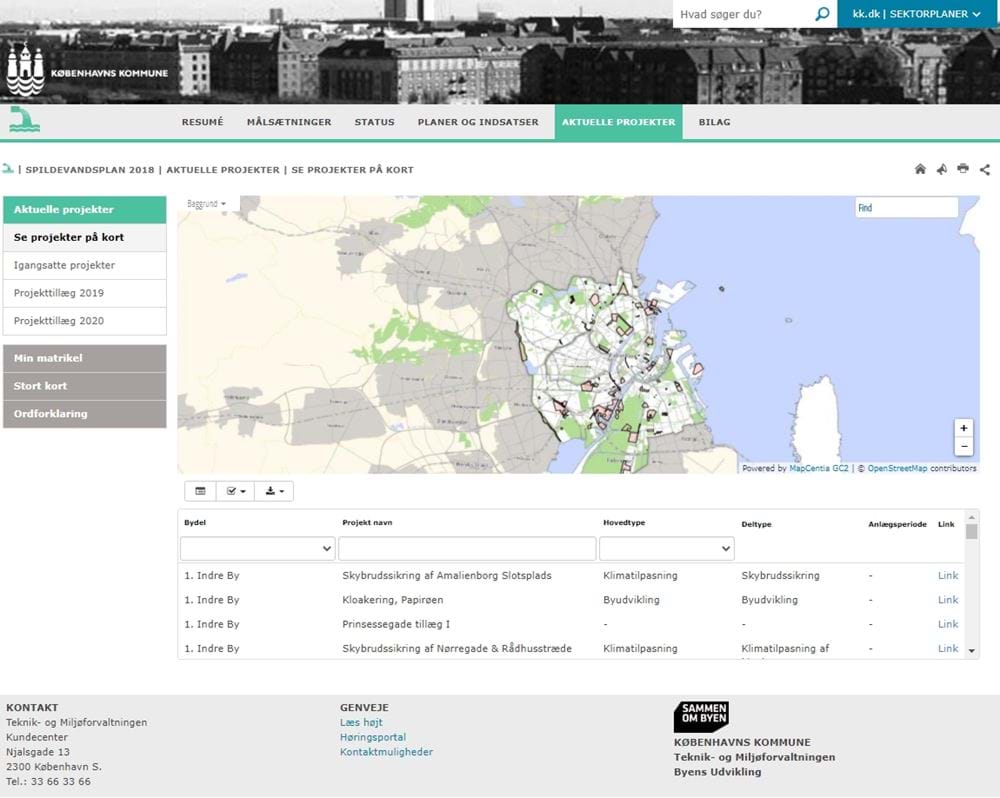Screen dimensions: 1000x798
Task: Click the search magnifier icon
Action: (822, 14)
